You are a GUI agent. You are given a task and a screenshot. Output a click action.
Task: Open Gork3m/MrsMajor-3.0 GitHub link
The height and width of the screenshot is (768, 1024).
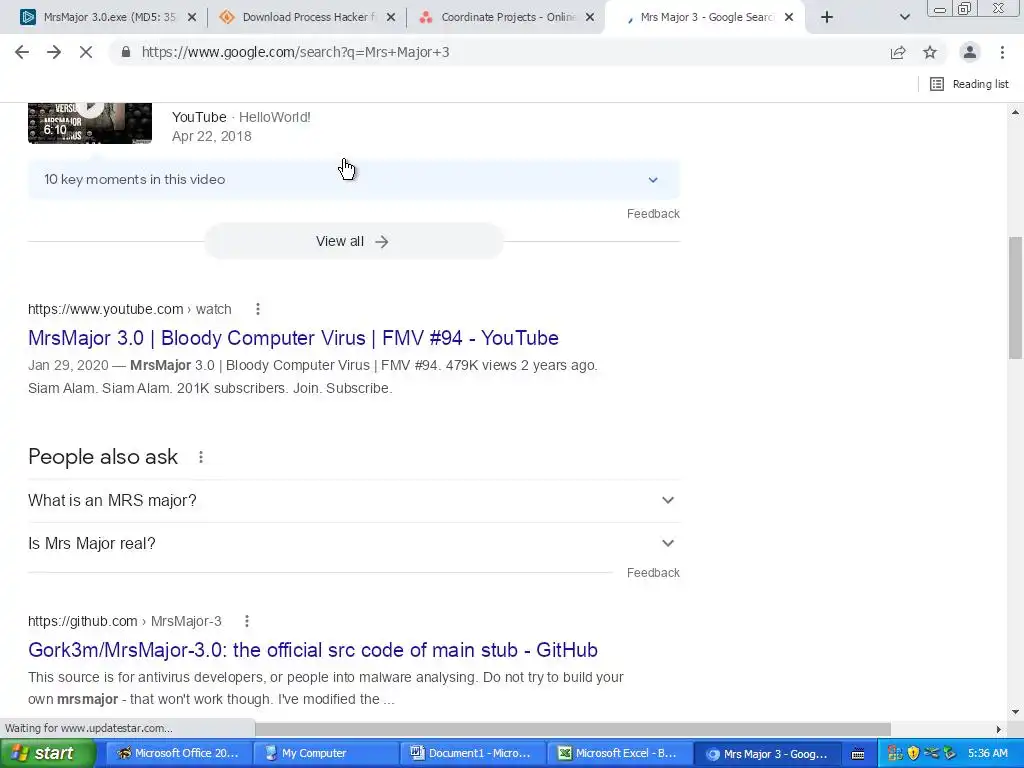pyautogui.click(x=313, y=650)
